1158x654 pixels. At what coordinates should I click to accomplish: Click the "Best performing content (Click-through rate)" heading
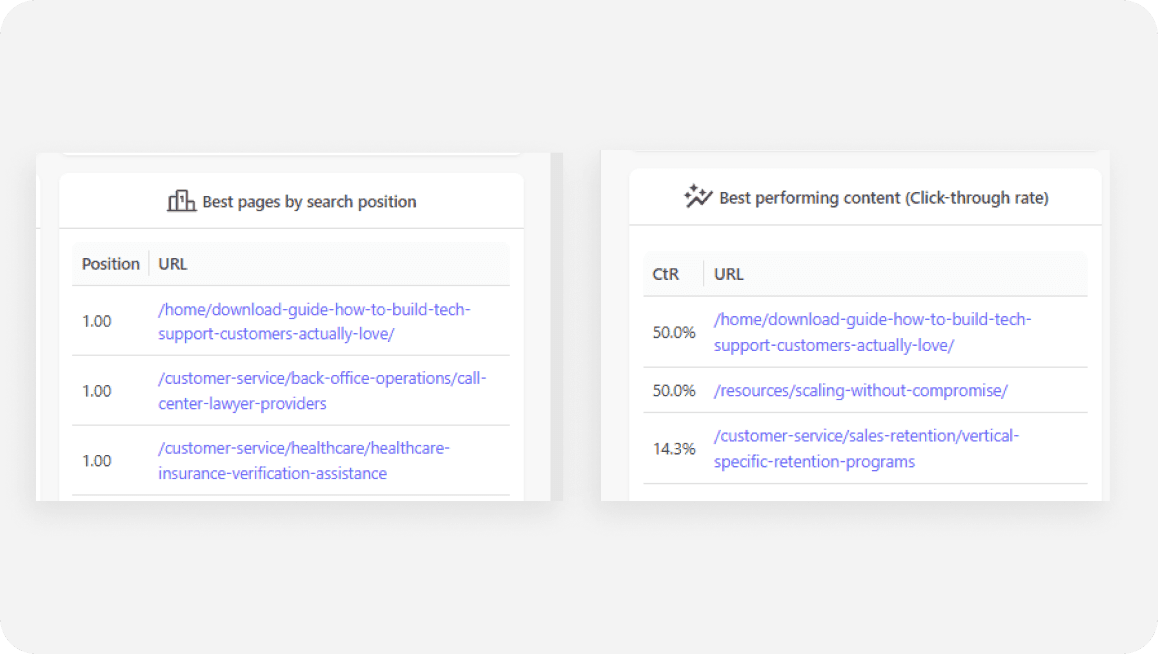pyautogui.click(x=883, y=198)
